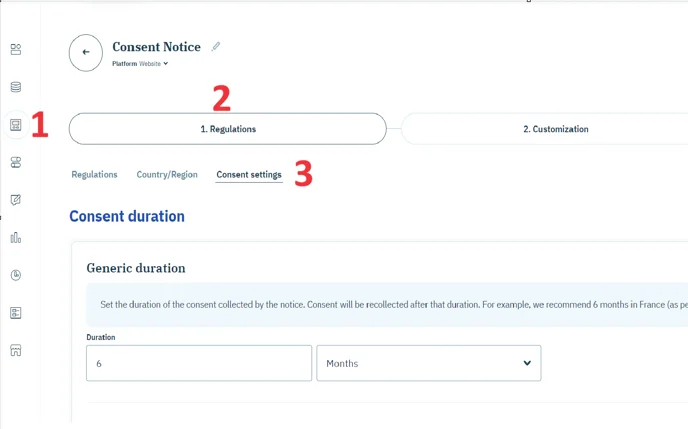Select the consent notices sidebar icon

[x=16, y=125]
